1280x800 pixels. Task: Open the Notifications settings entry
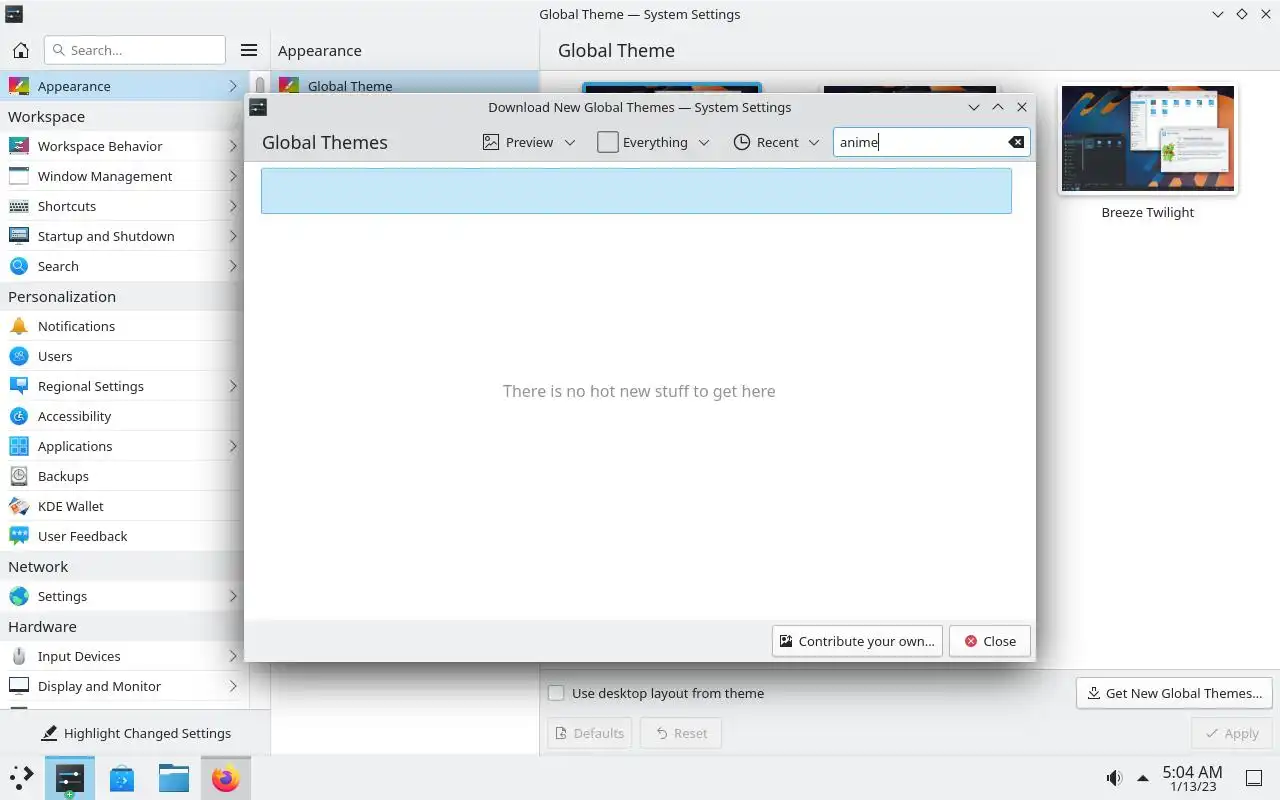click(x=122, y=326)
